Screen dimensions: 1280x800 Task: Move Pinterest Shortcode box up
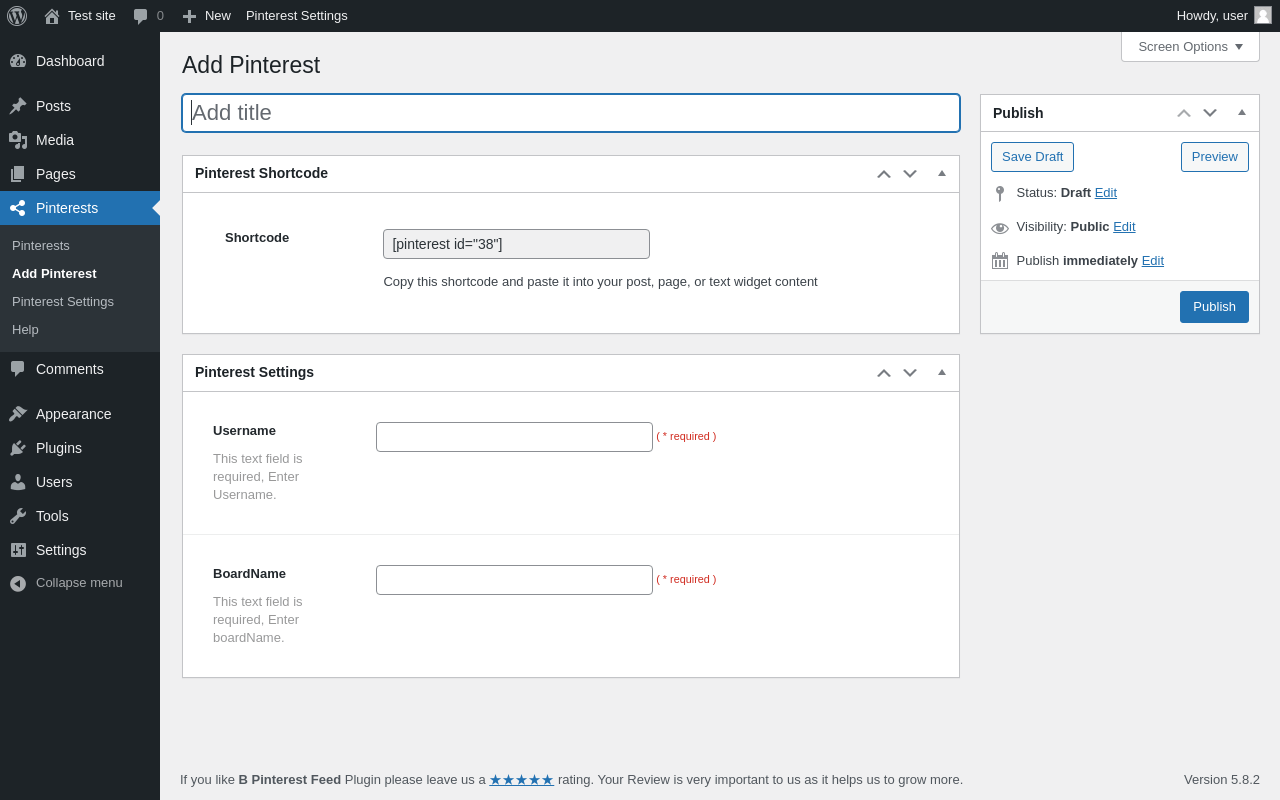884,174
